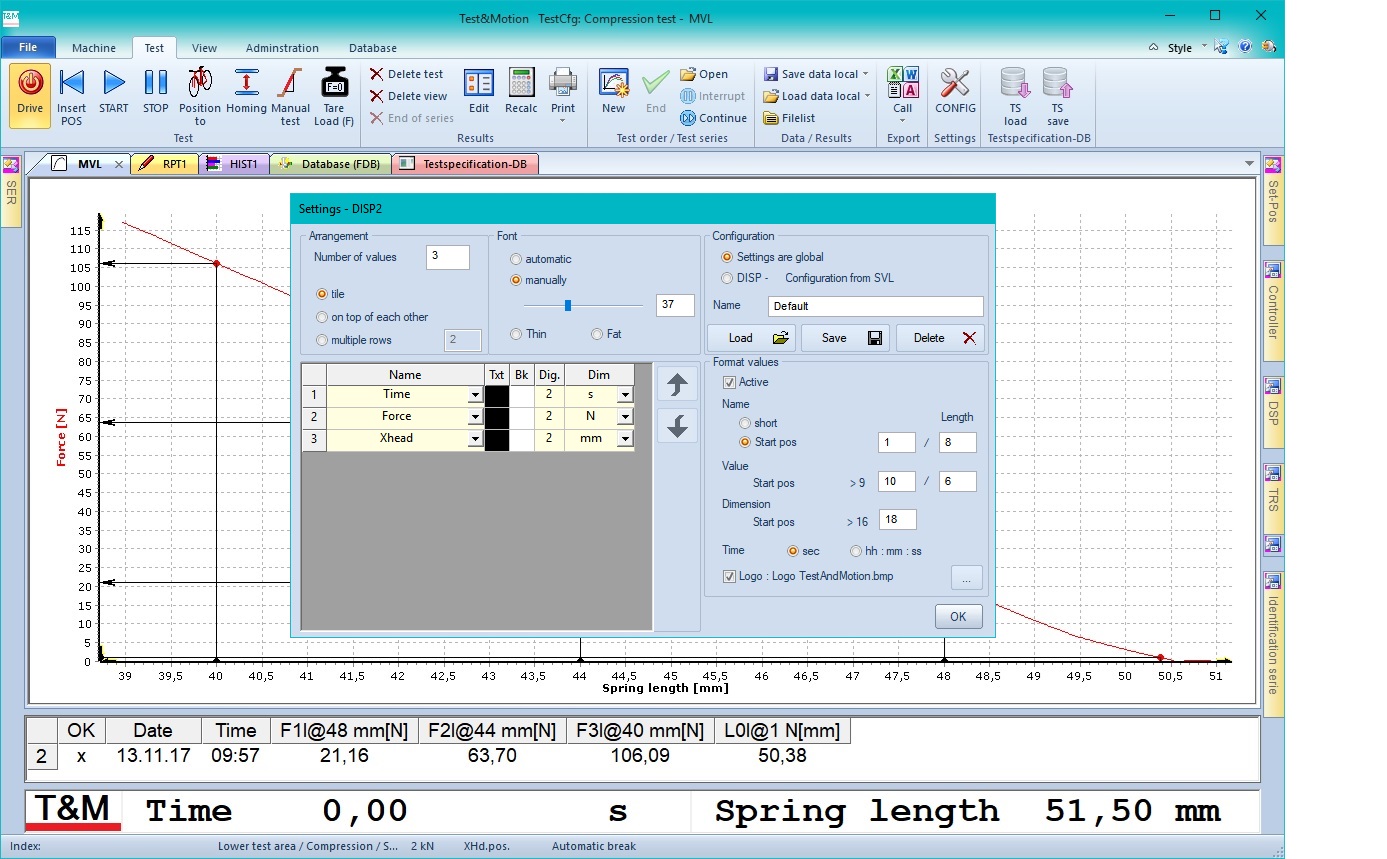This screenshot has height=859, width=1387.
Task: Open the Filelist
Action: (x=789, y=118)
